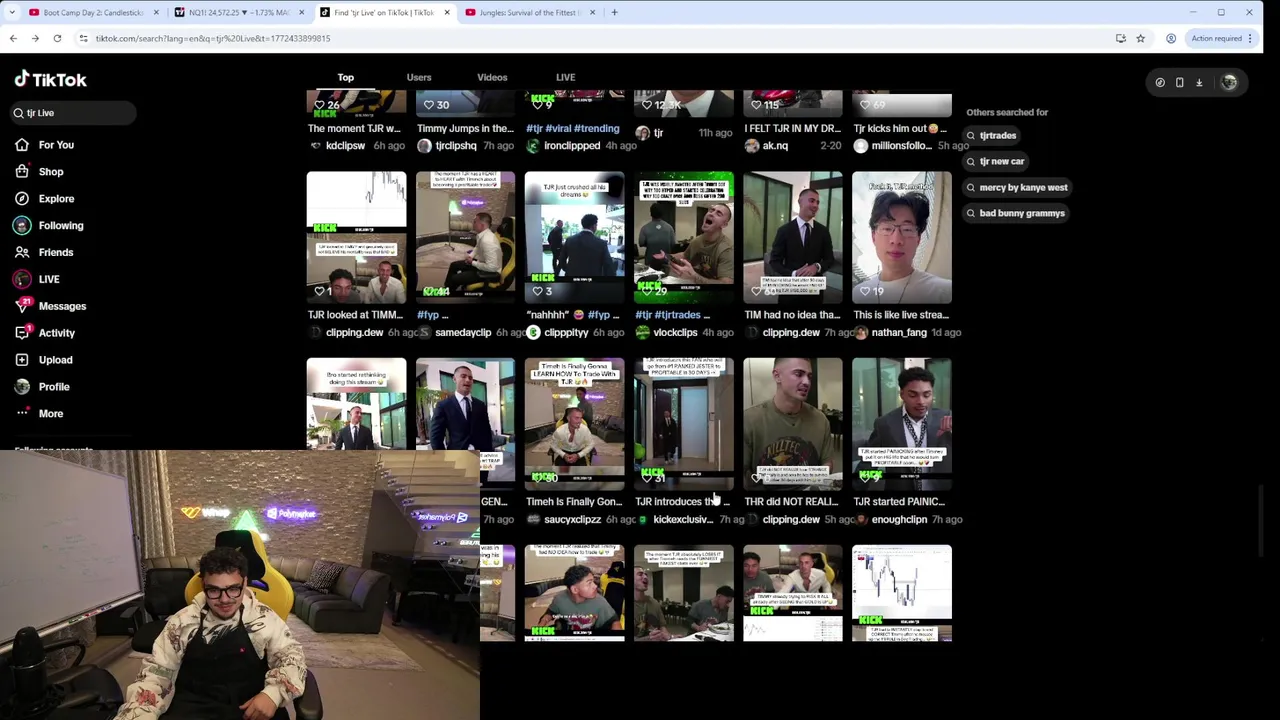
Task: Open kdclipsw account link
Action: 346,146
